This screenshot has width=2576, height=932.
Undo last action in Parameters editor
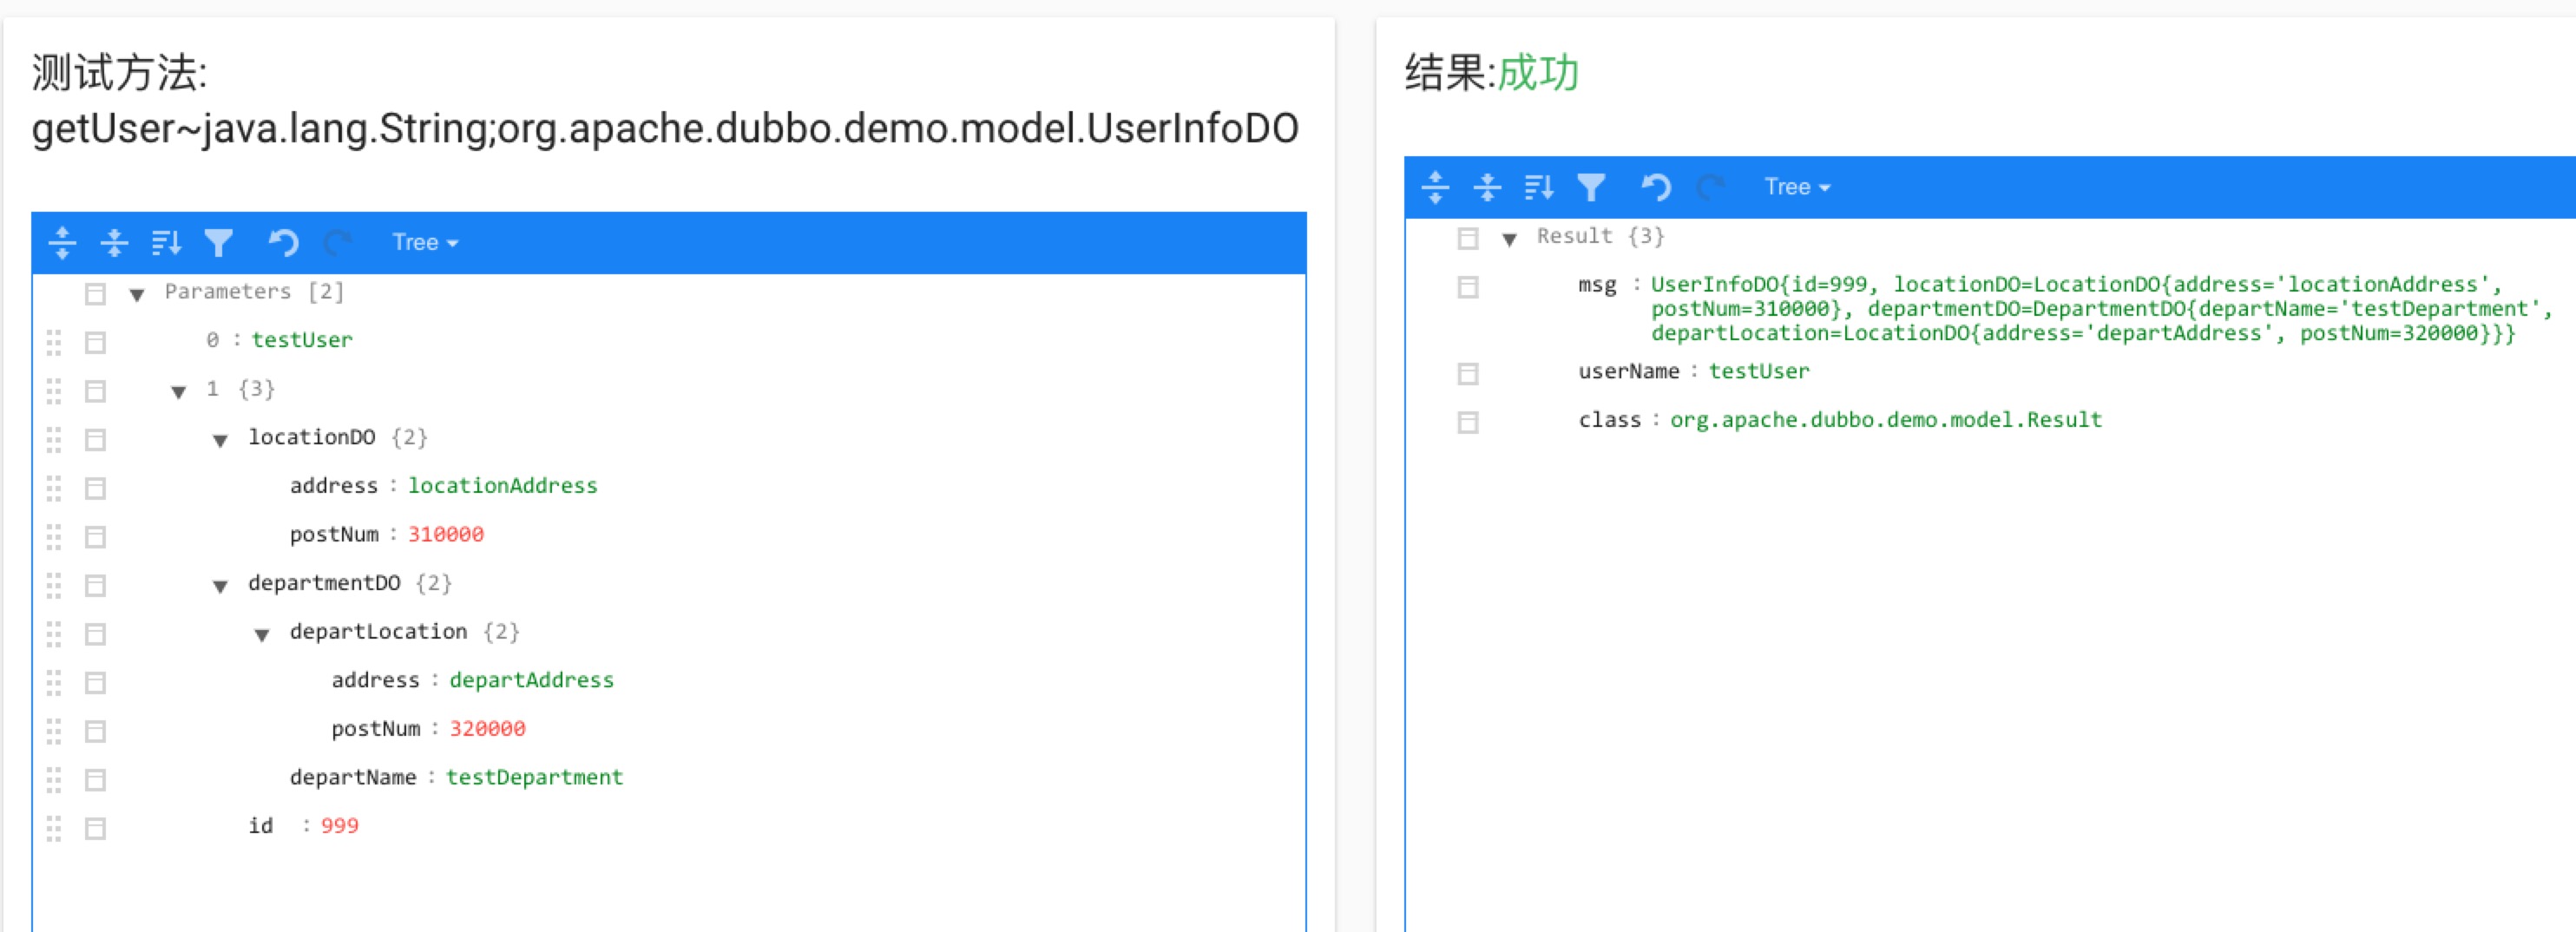click(283, 243)
